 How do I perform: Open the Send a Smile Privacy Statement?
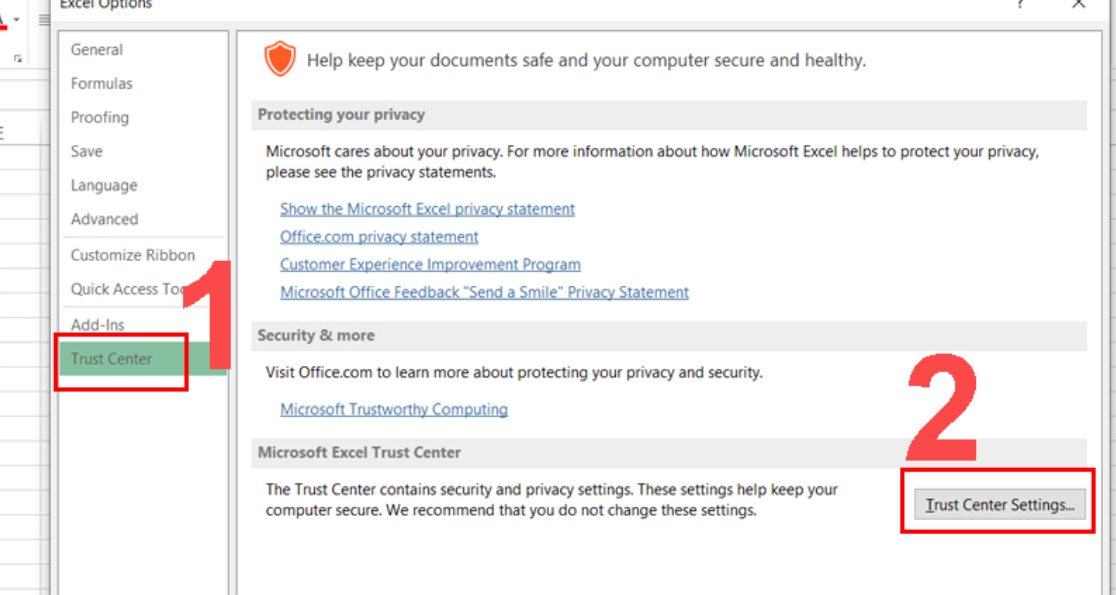[x=484, y=291]
